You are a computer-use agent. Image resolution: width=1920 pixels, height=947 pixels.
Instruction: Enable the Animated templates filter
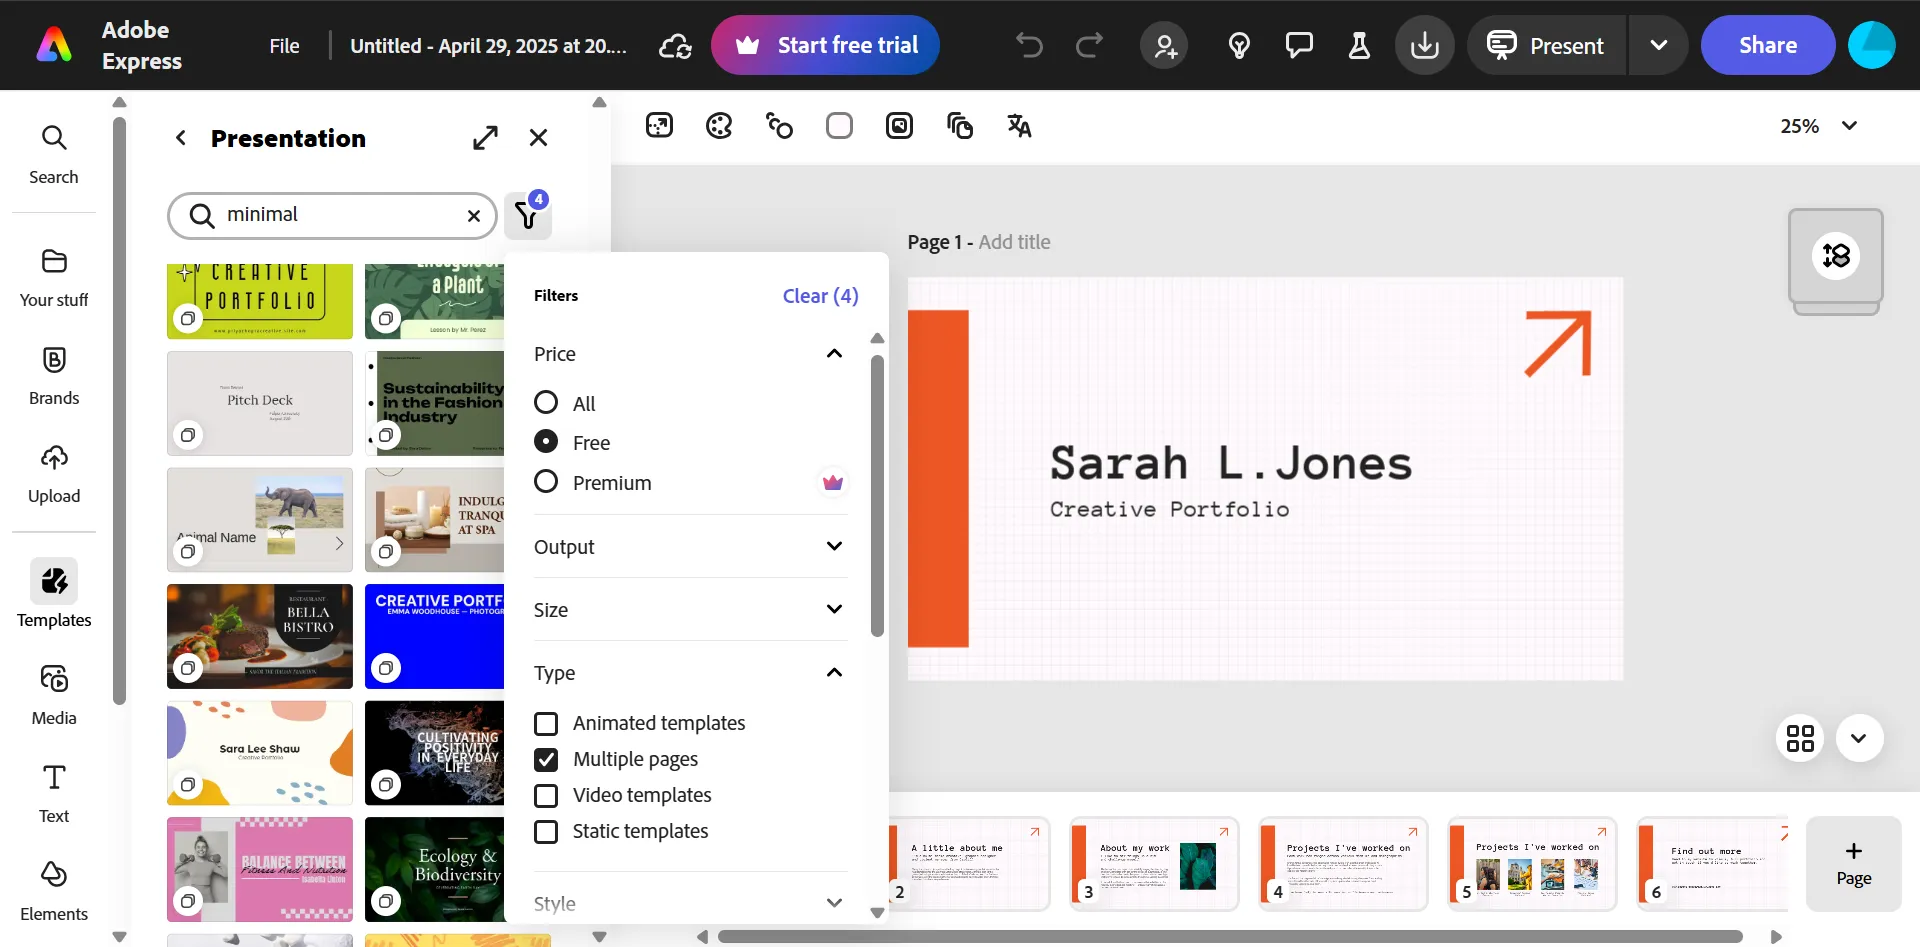pyautogui.click(x=546, y=723)
